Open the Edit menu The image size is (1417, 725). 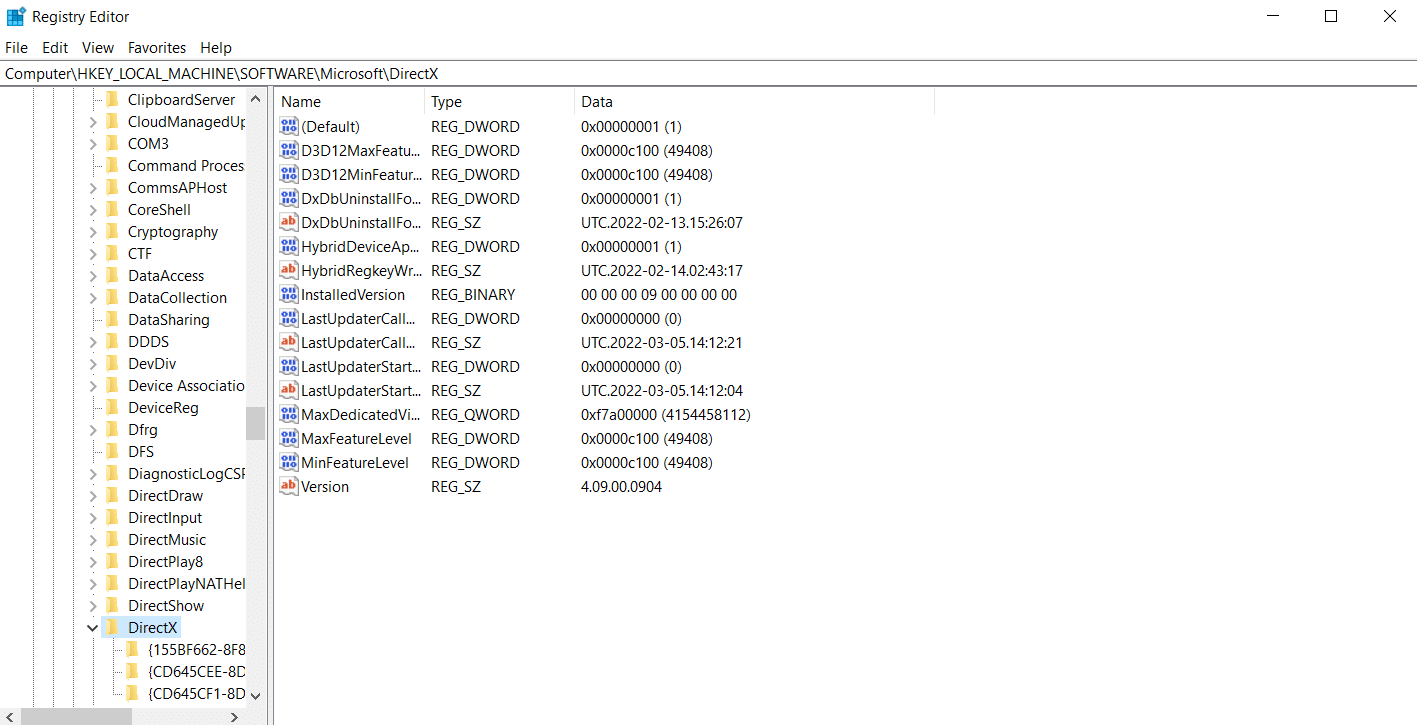coord(55,48)
